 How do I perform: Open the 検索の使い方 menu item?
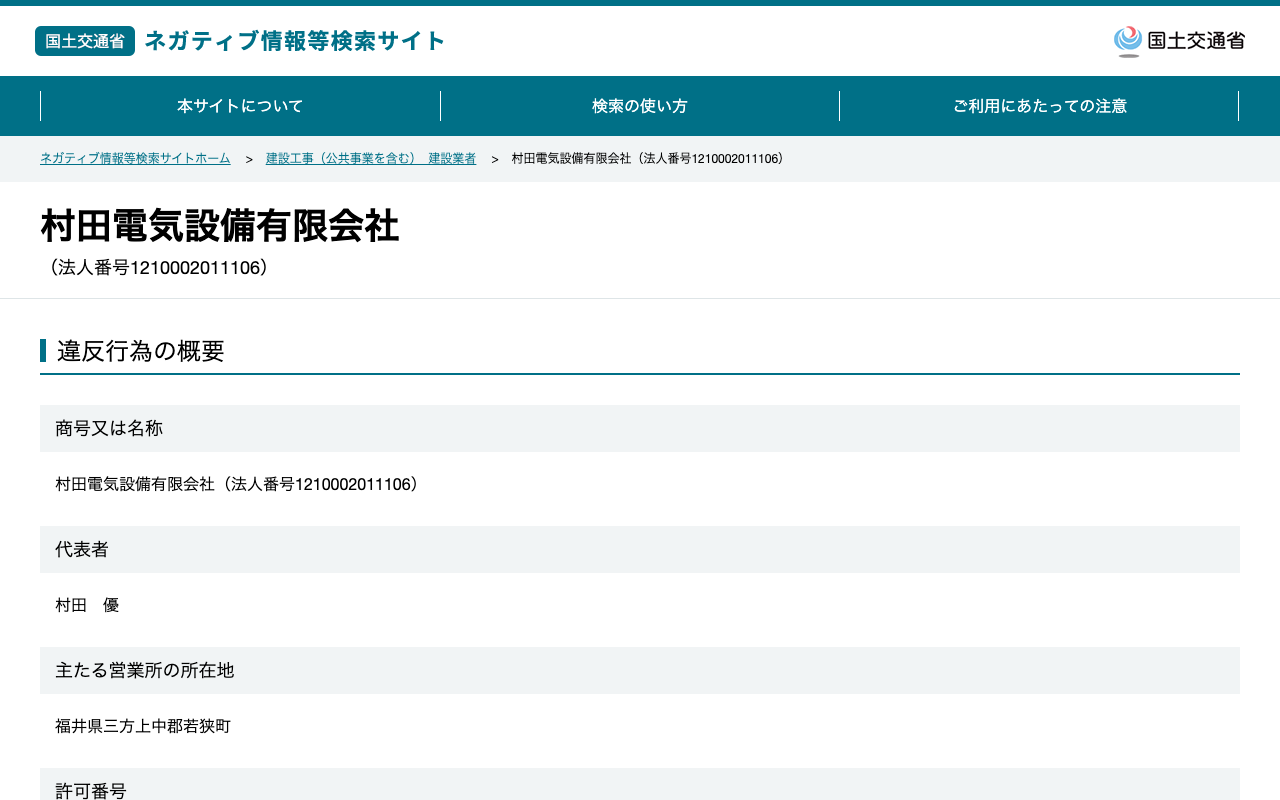click(x=640, y=106)
